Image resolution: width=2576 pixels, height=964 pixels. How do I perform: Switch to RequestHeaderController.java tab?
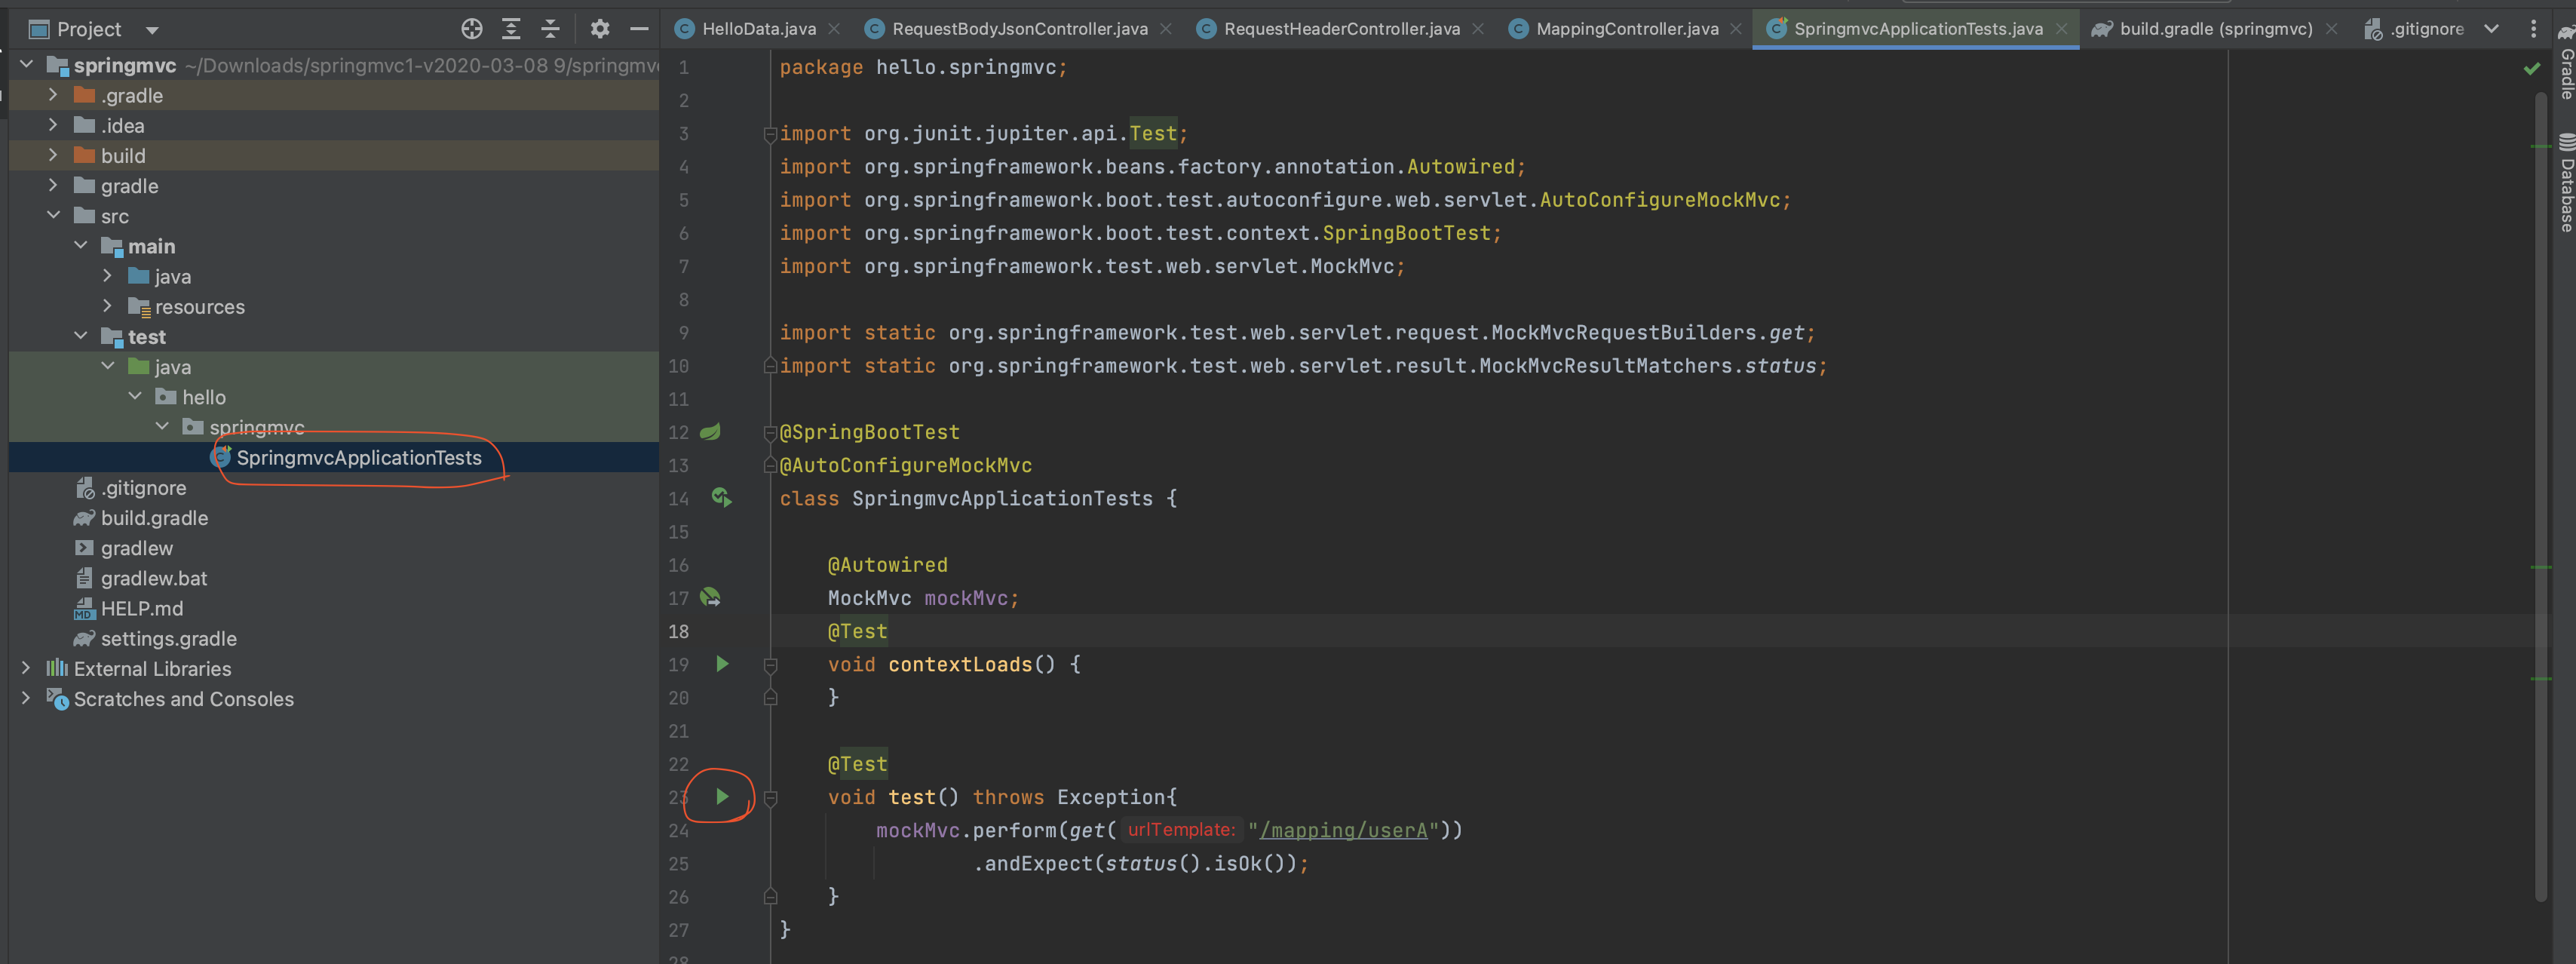tap(1341, 29)
